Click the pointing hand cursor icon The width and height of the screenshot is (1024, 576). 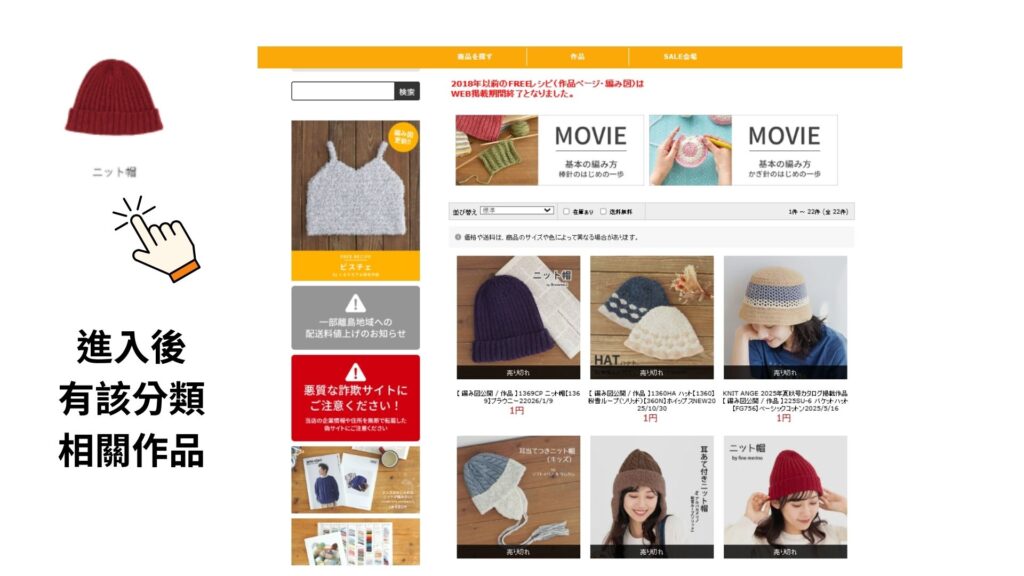coord(160,238)
